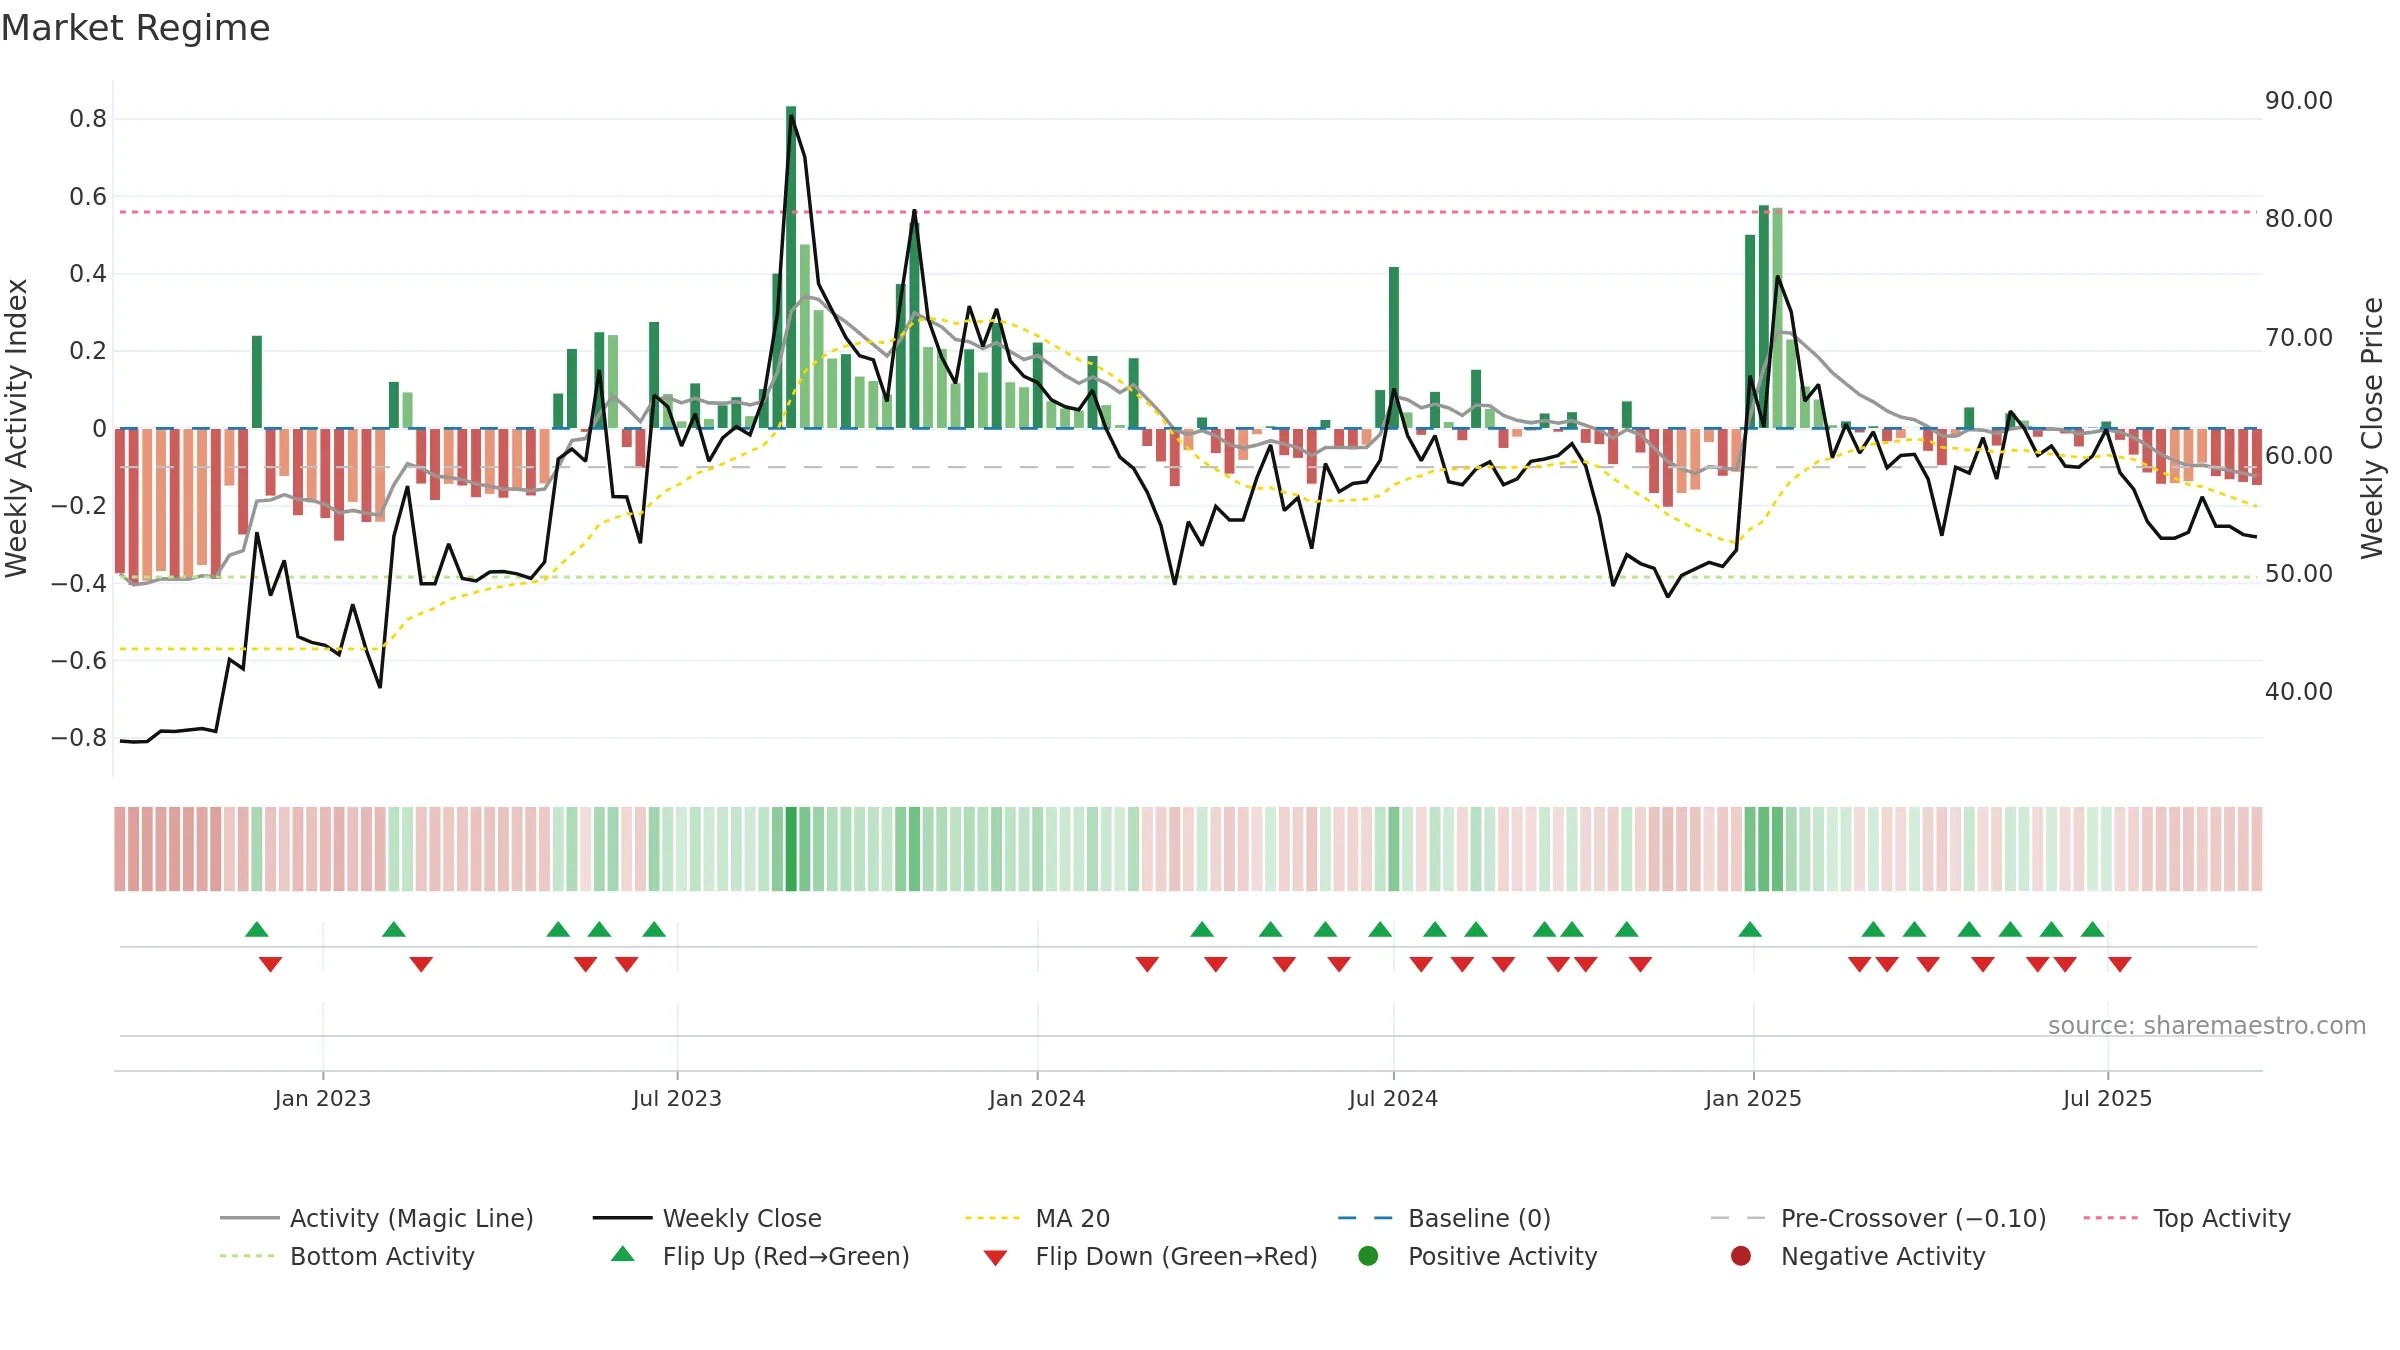This screenshot has width=2400, height=1350.
Task: Click the green Positive Activity legend dot
Action: (x=1368, y=1255)
